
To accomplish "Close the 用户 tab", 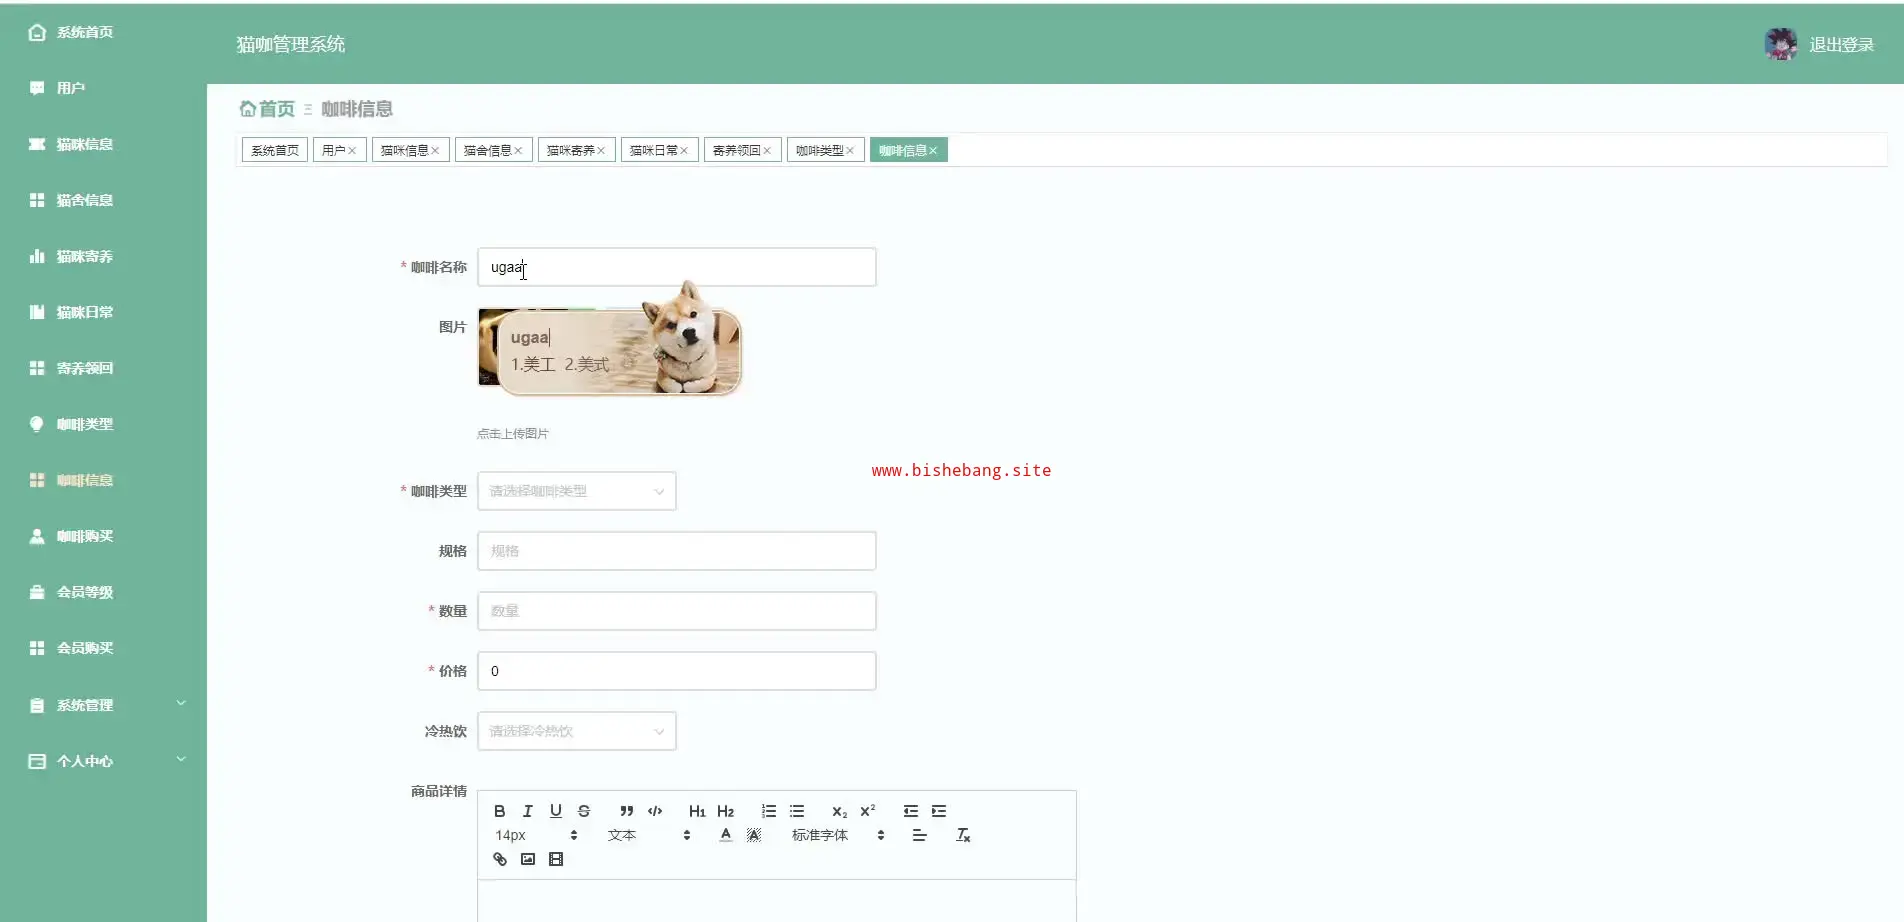I will 352,151.
